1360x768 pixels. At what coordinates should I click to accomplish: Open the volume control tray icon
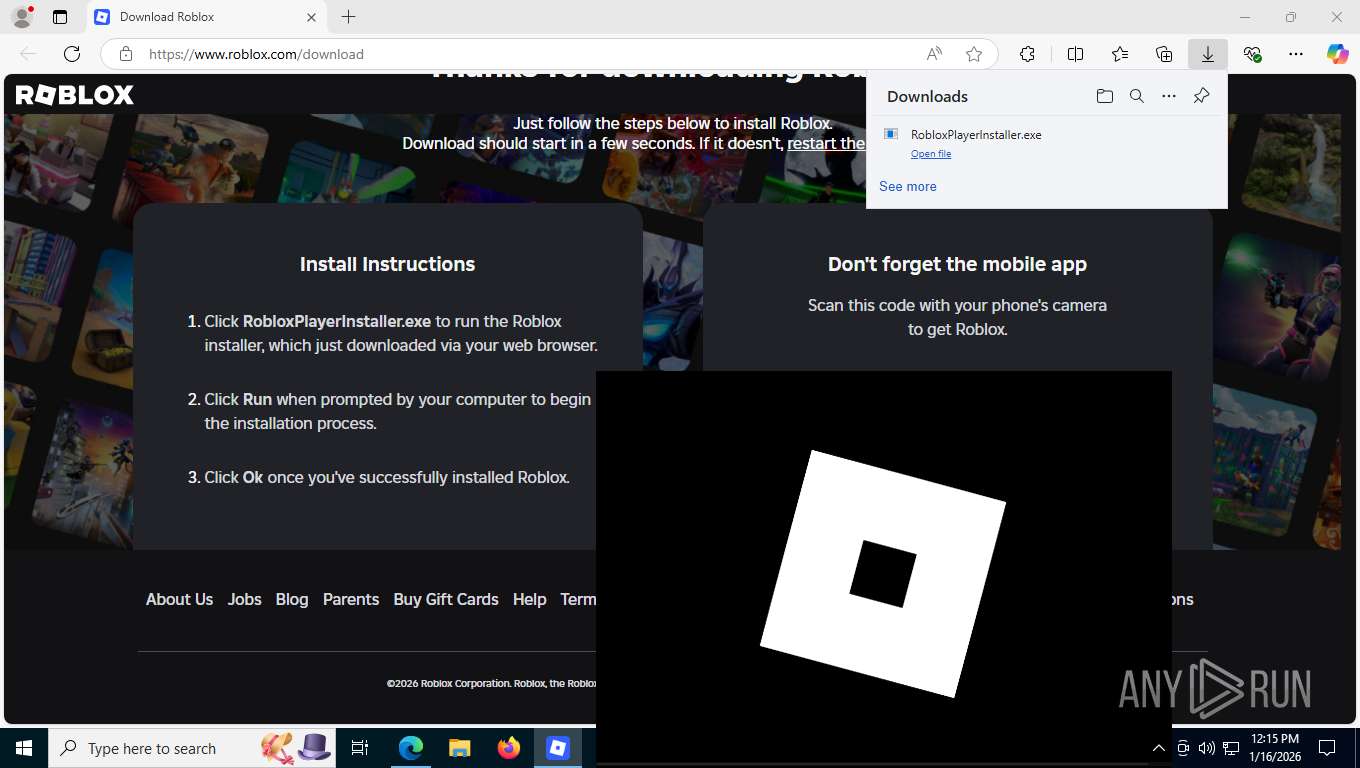coord(1207,748)
